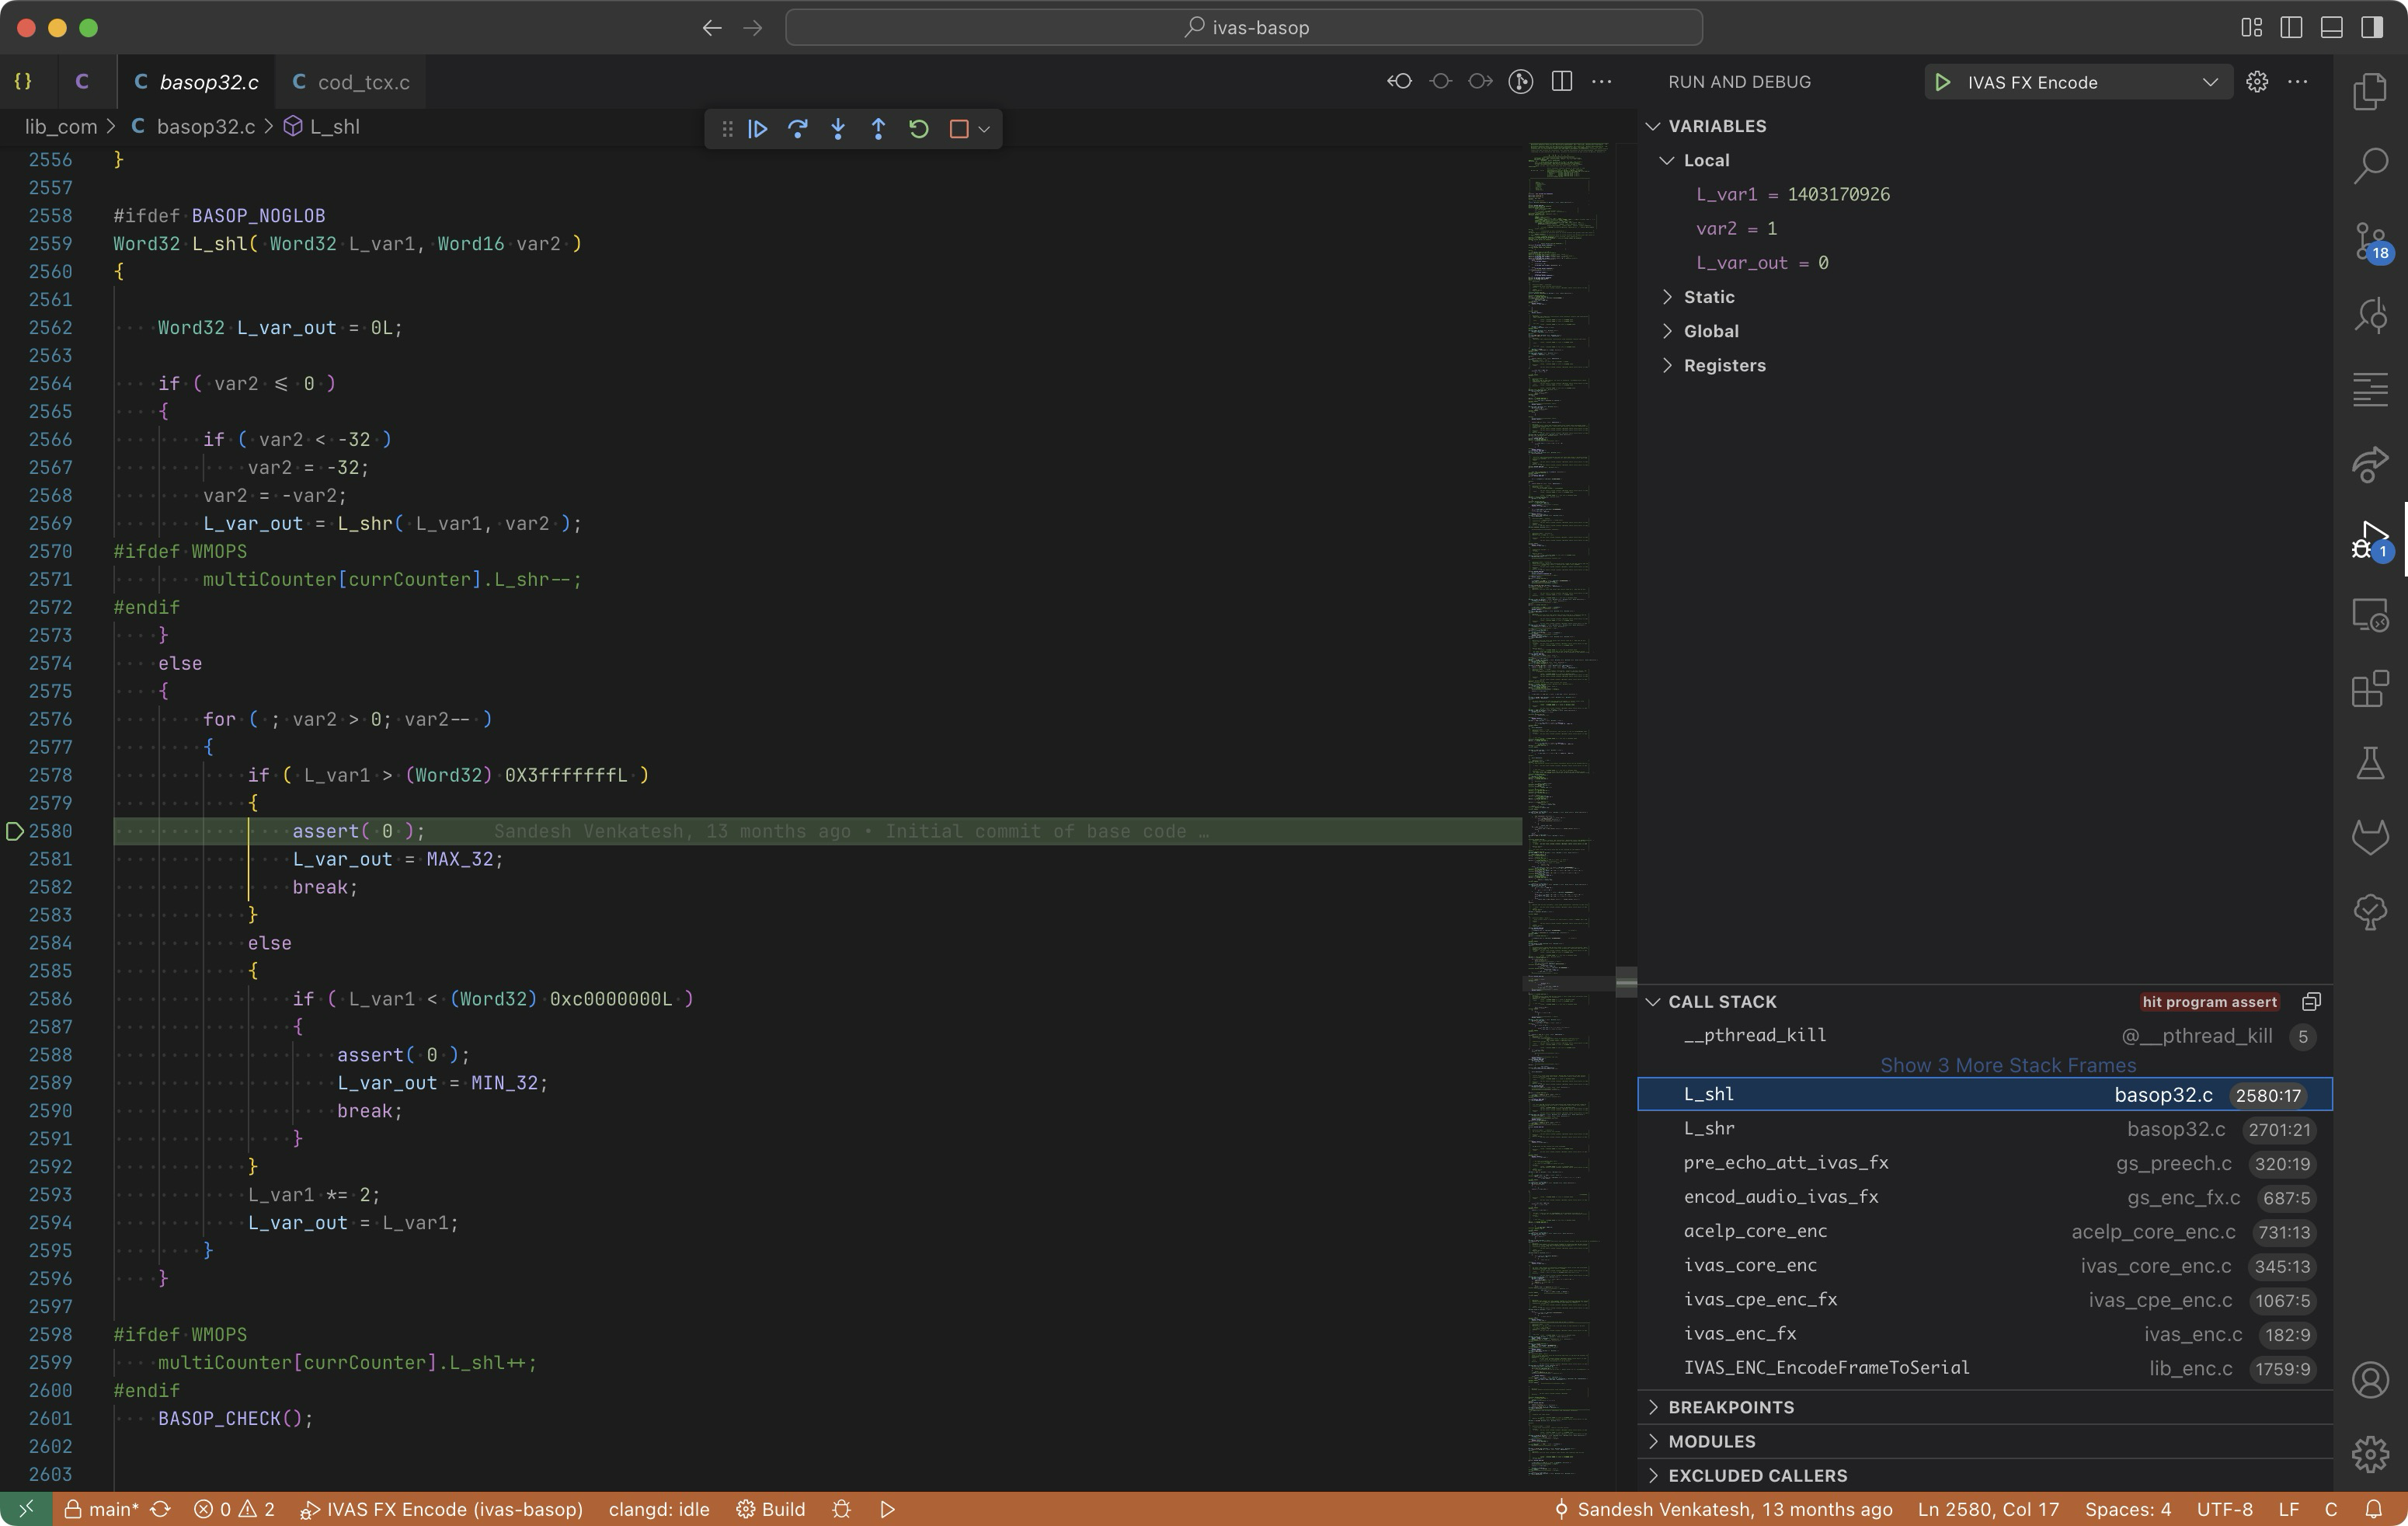Expand the BREAKPOINTS section
Viewport: 2408px width, 1526px height.
click(x=1731, y=1407)
